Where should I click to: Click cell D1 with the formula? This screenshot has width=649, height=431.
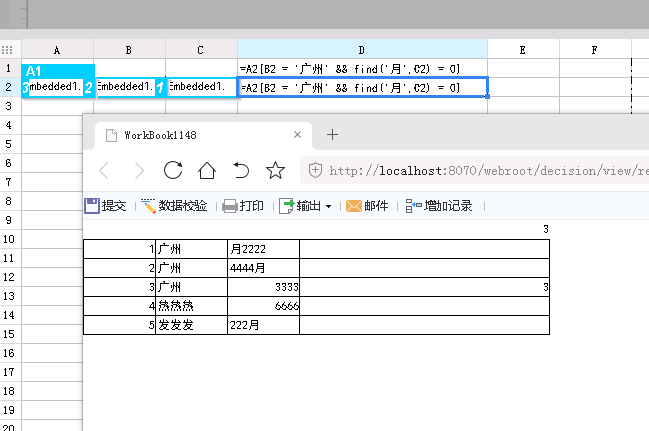click(x=363, y=68)
